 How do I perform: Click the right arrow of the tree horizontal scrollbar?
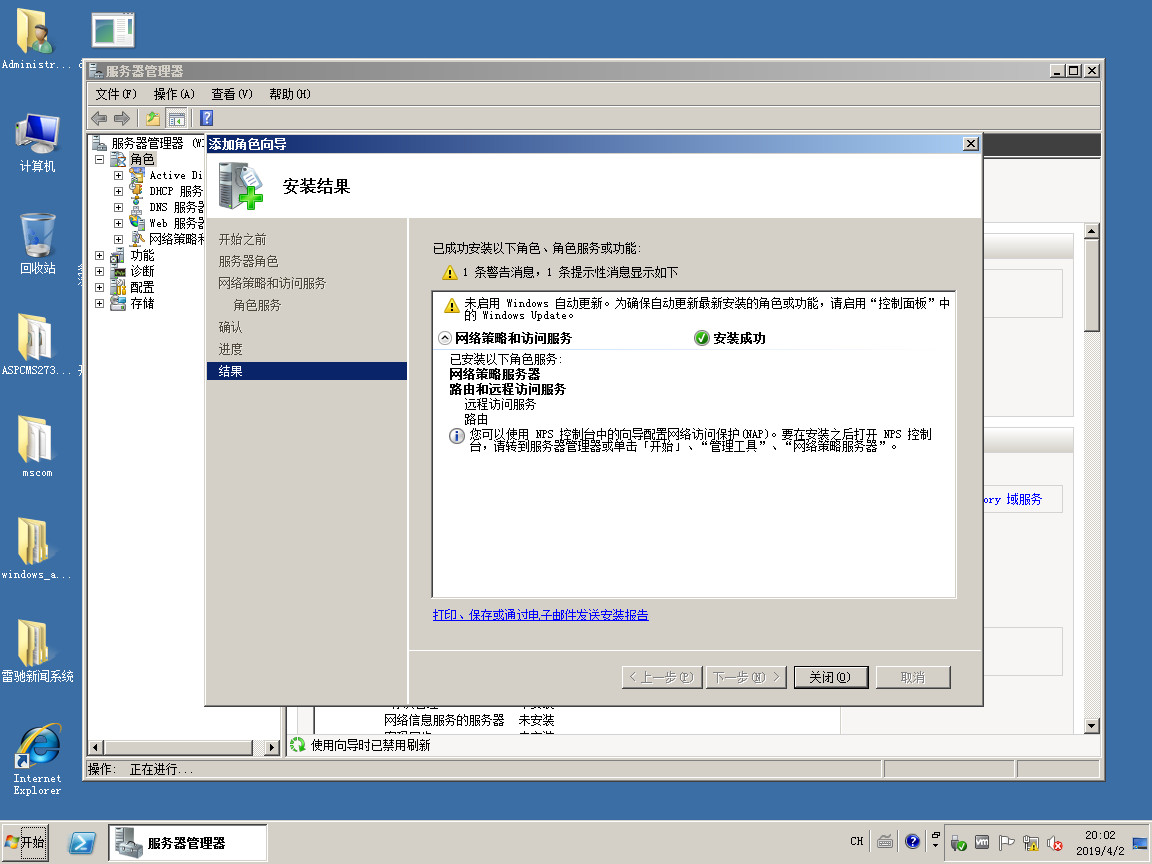(x=272, y=747)
